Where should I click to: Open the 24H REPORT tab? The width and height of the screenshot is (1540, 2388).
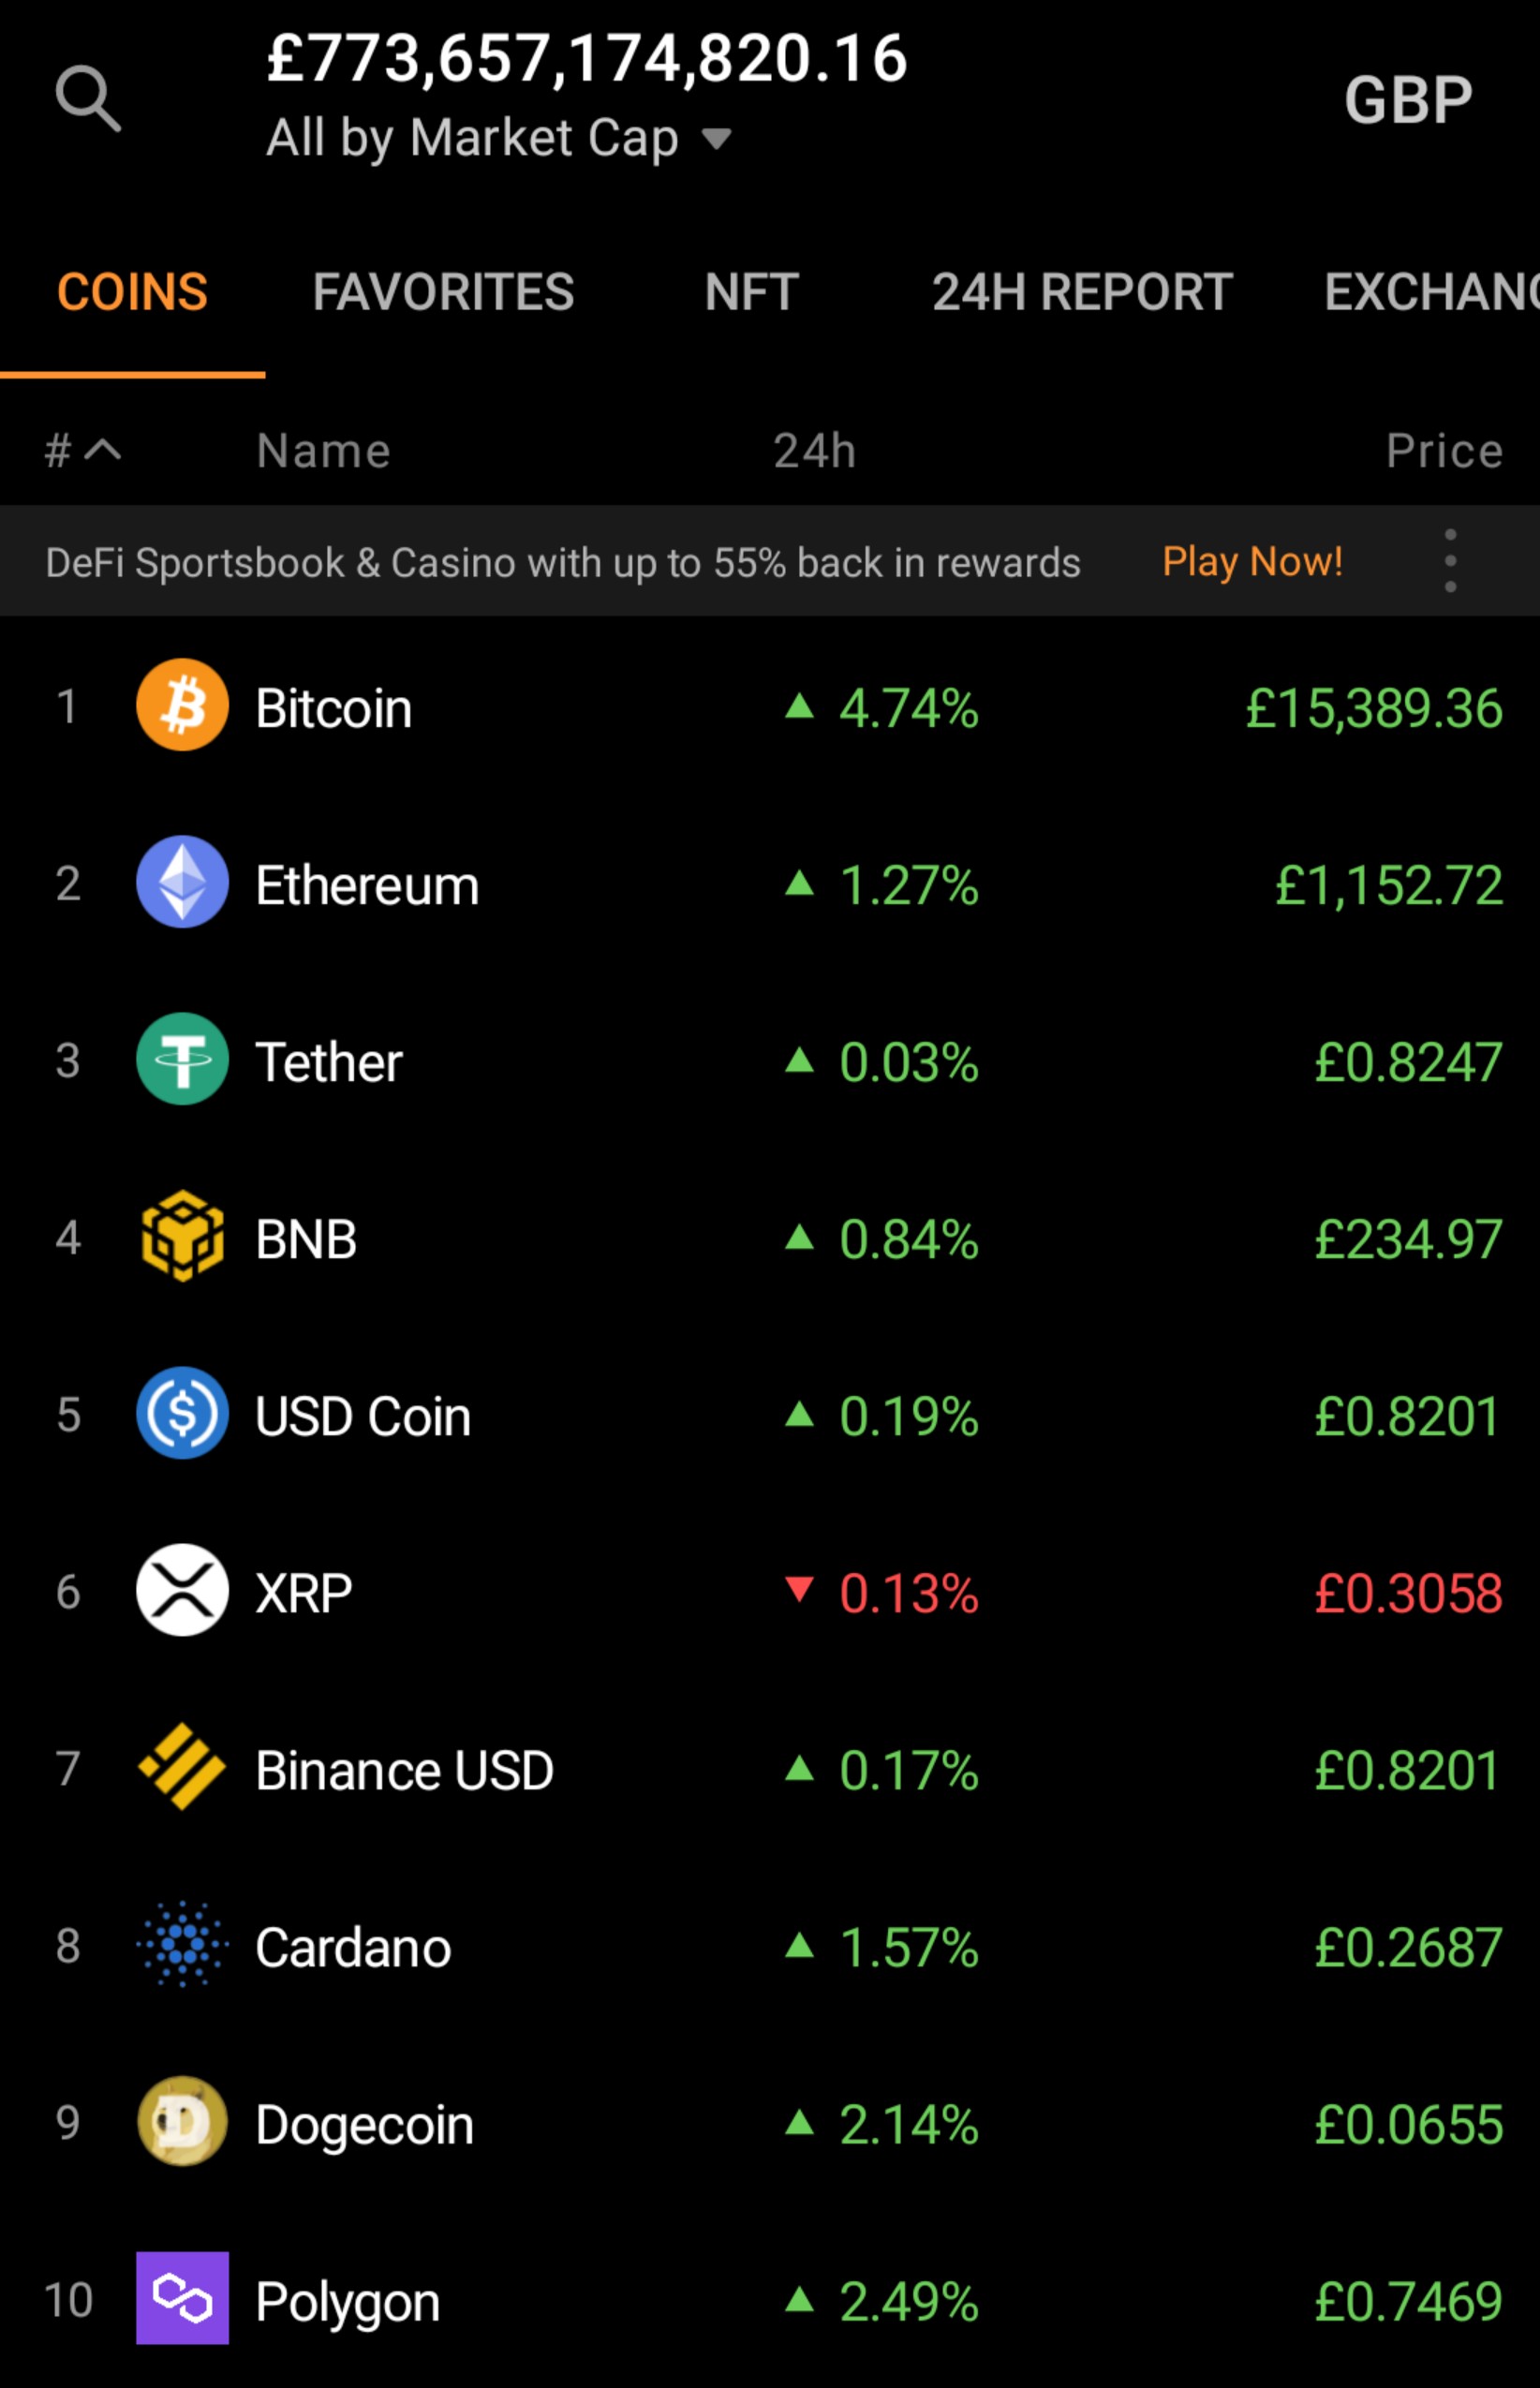tap(1082, 292)
